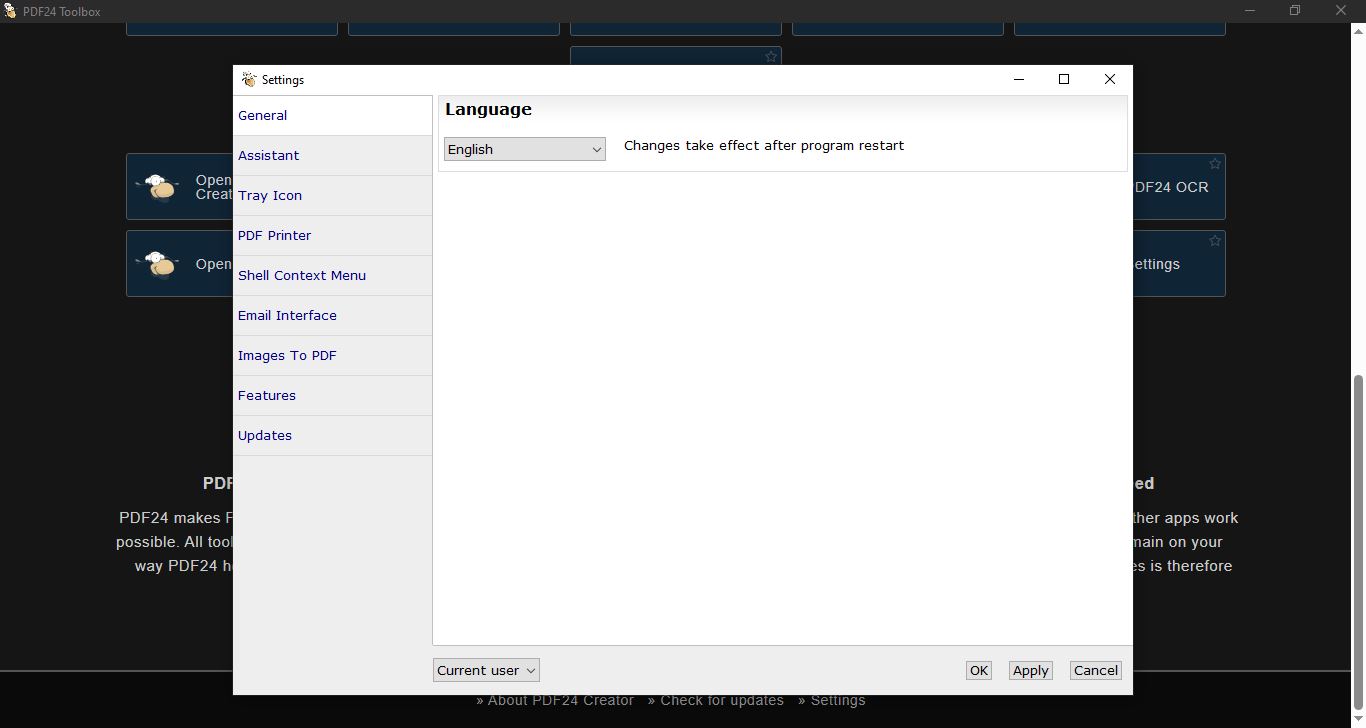Minimize the Settings dialog window

pyautogui.click(x=1019, y=79)
